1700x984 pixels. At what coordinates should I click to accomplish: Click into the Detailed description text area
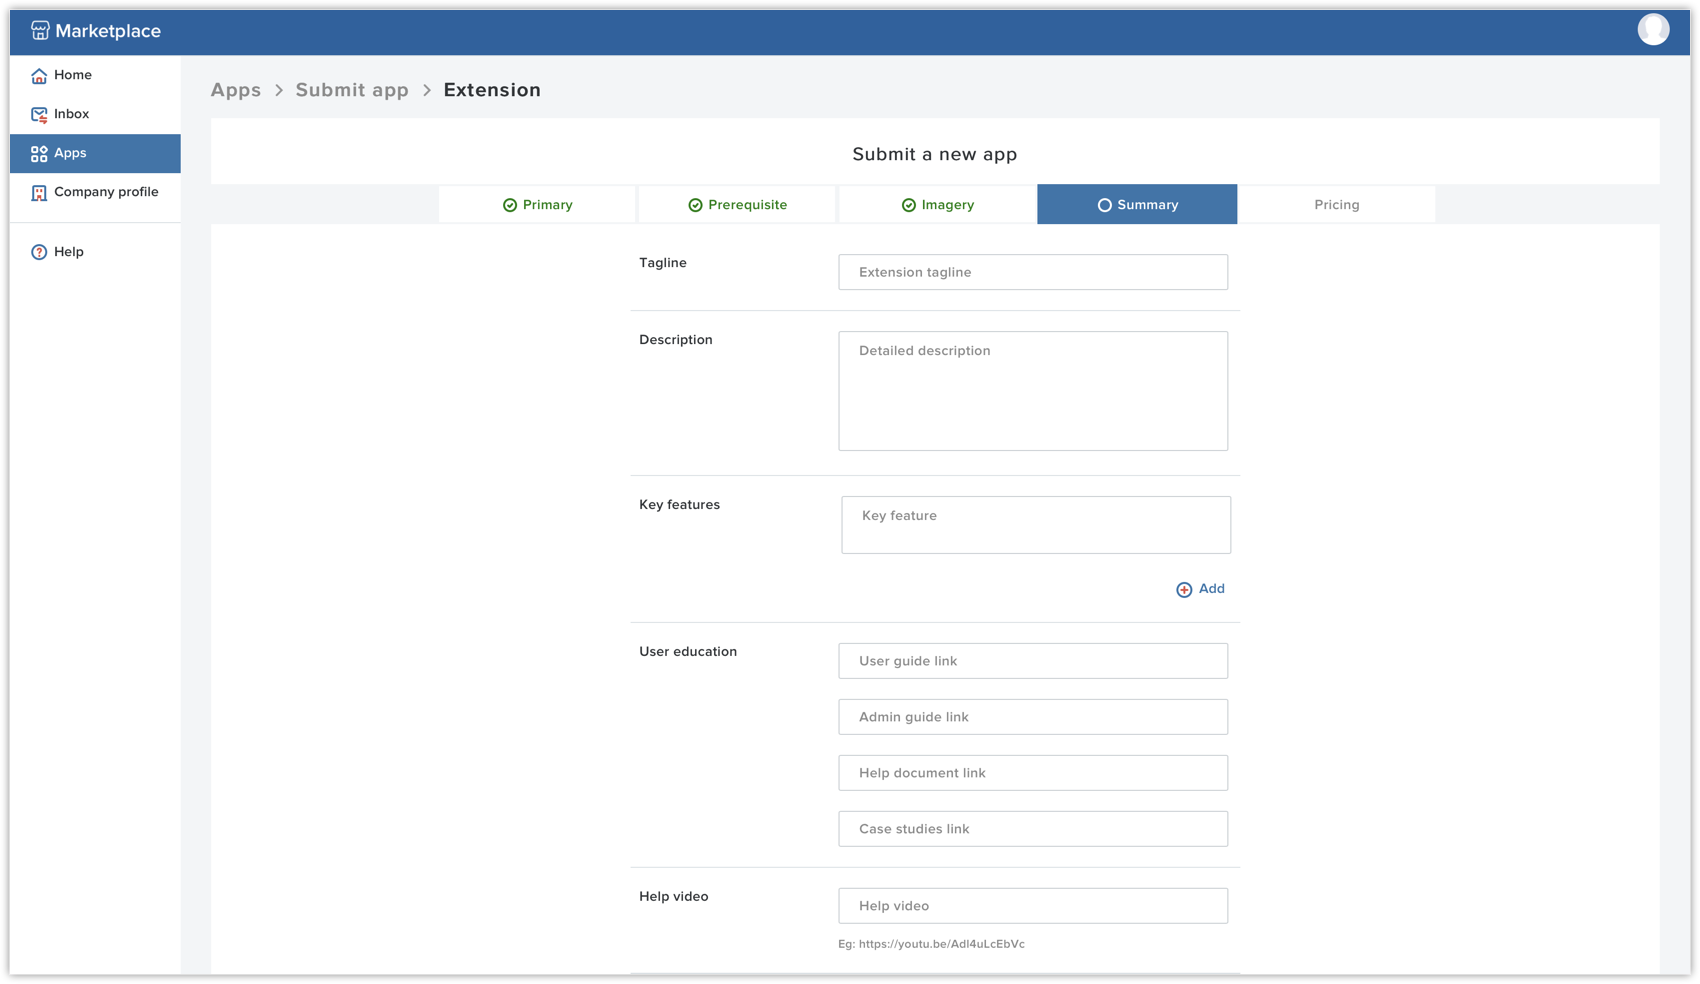pos(1033,391)
